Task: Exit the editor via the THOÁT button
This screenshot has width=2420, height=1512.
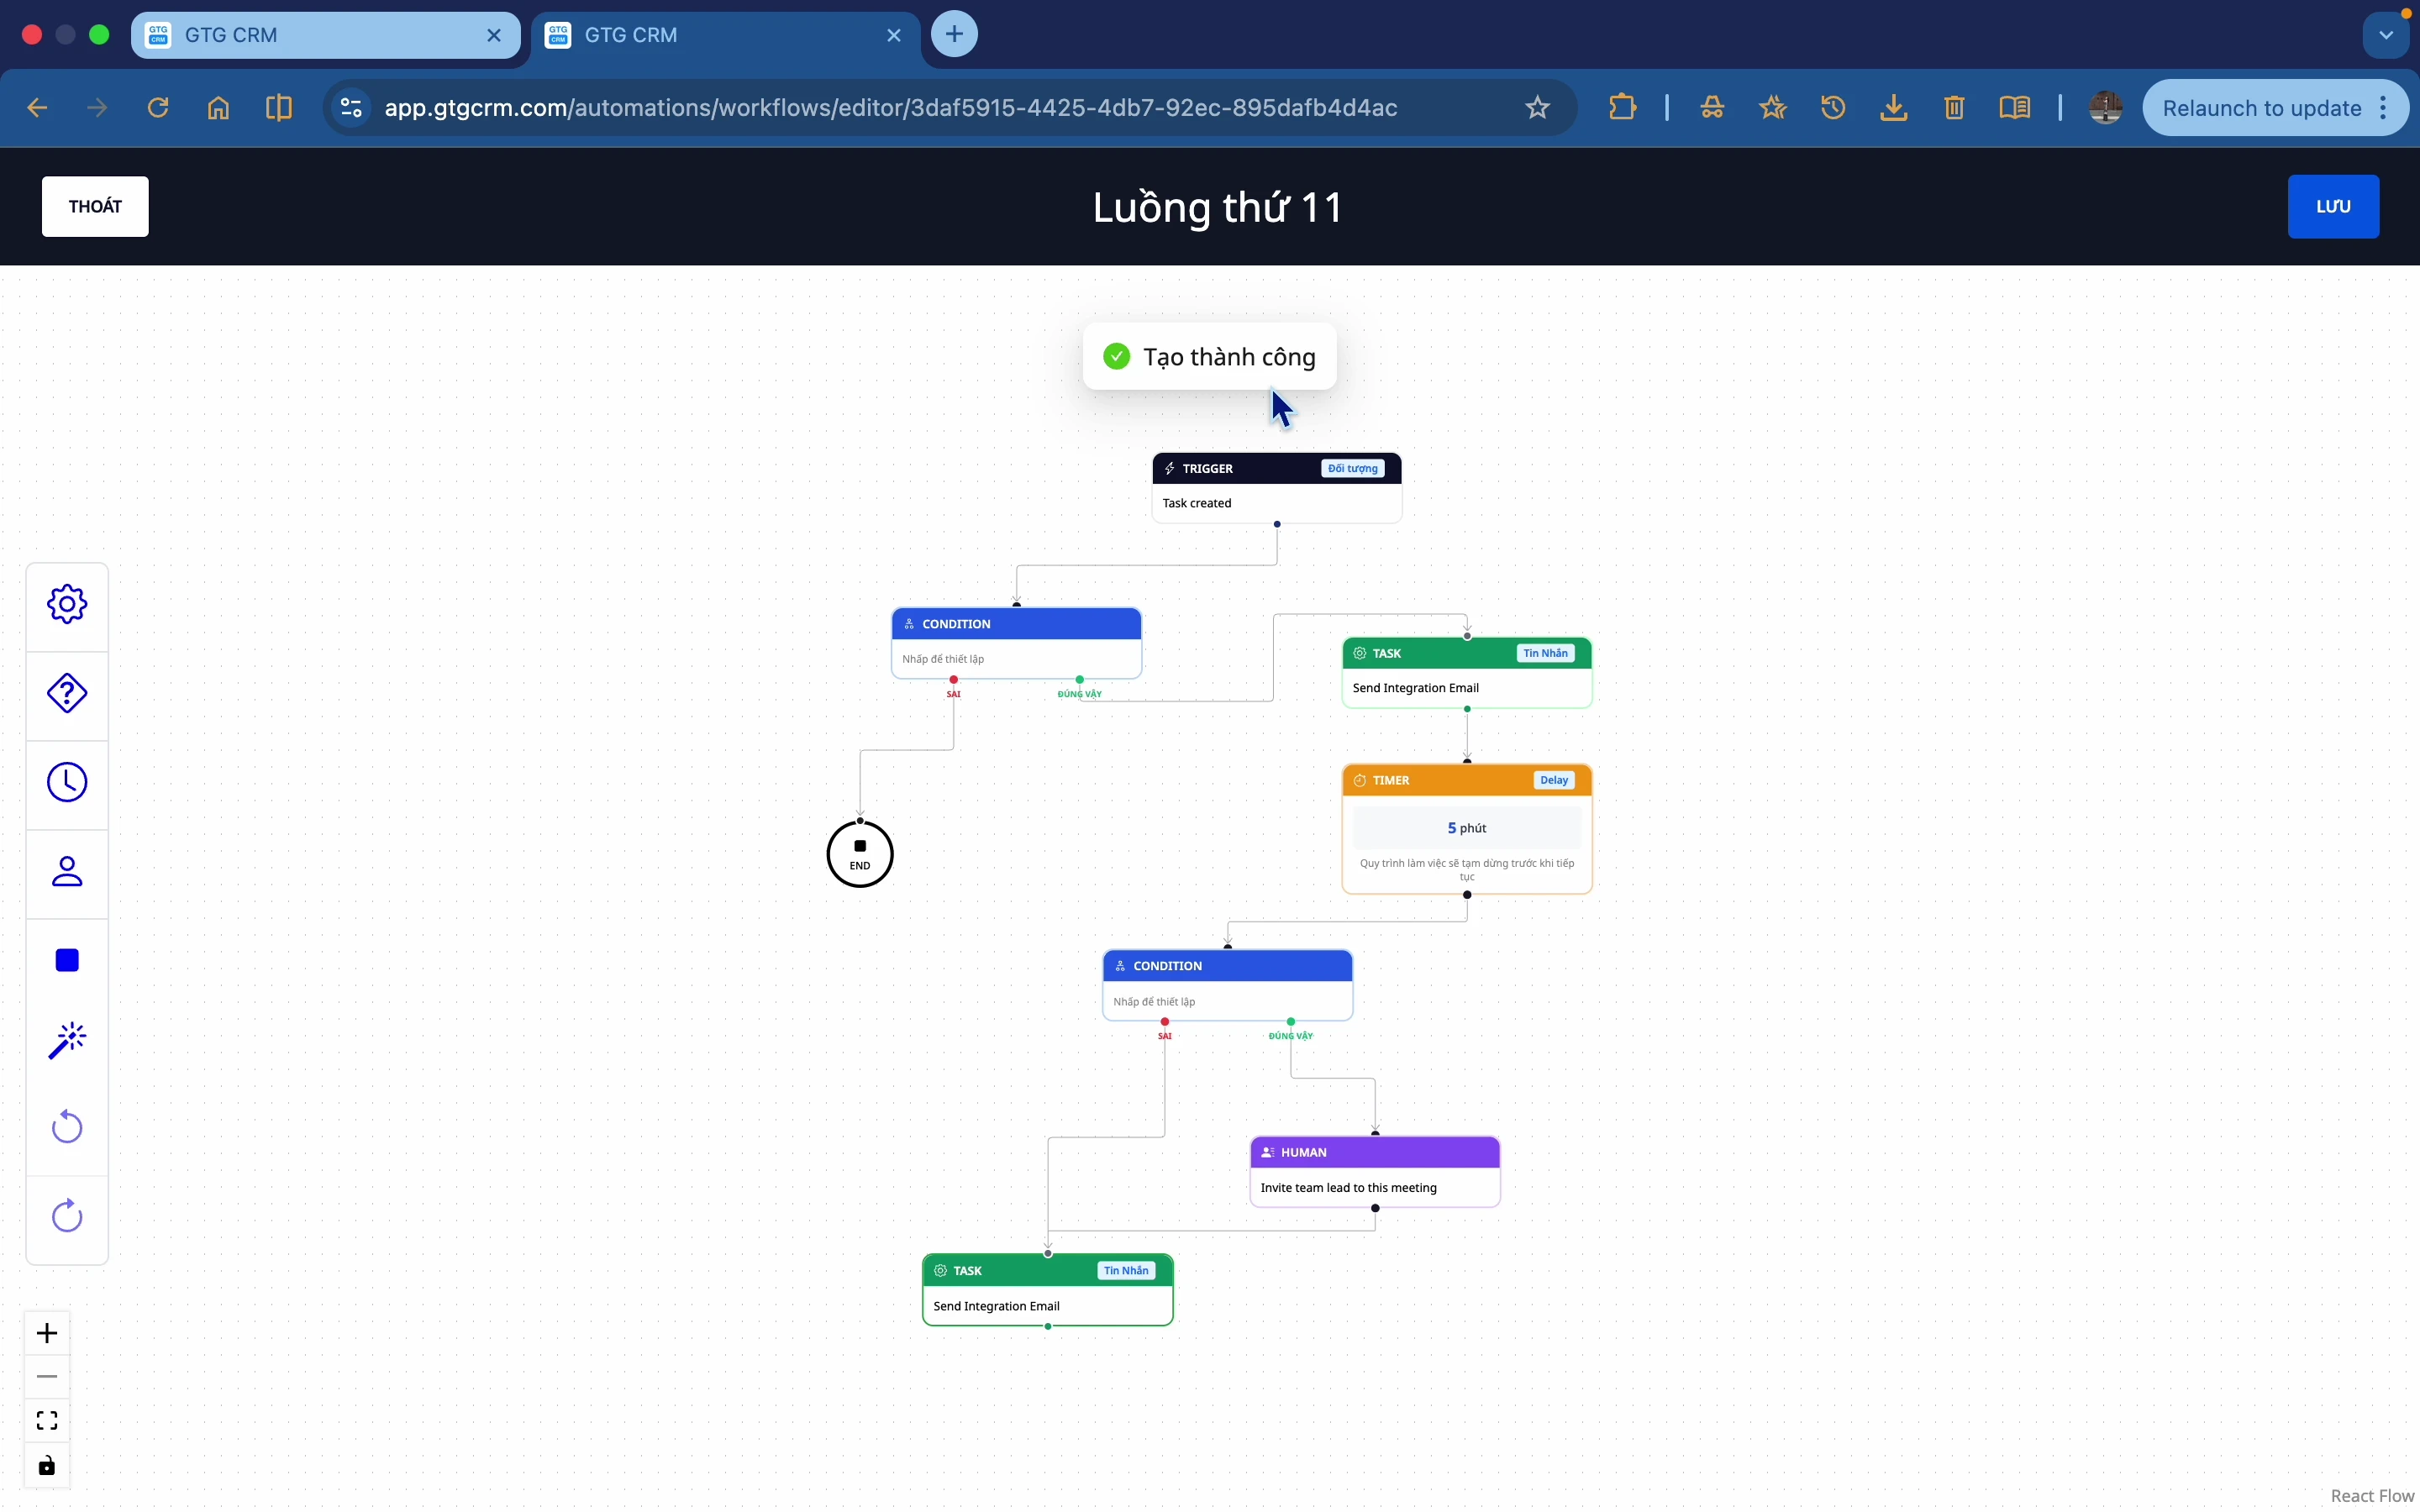Action: tap(94, 206)
